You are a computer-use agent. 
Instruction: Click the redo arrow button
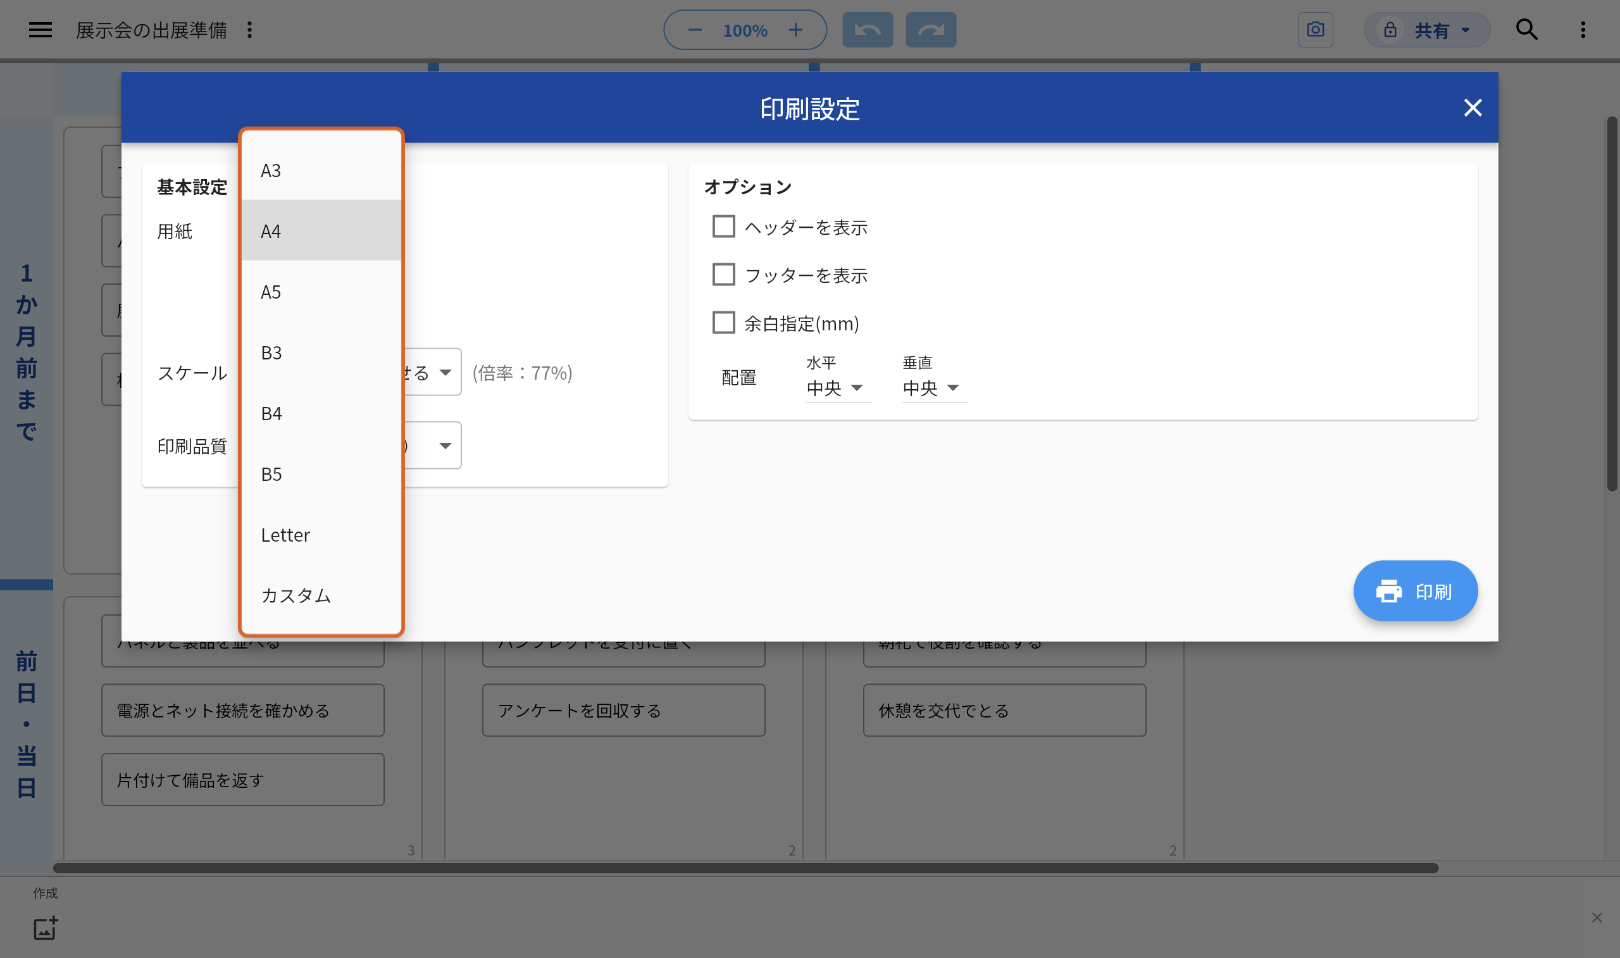pyautogui.click(x=931, y=30)
